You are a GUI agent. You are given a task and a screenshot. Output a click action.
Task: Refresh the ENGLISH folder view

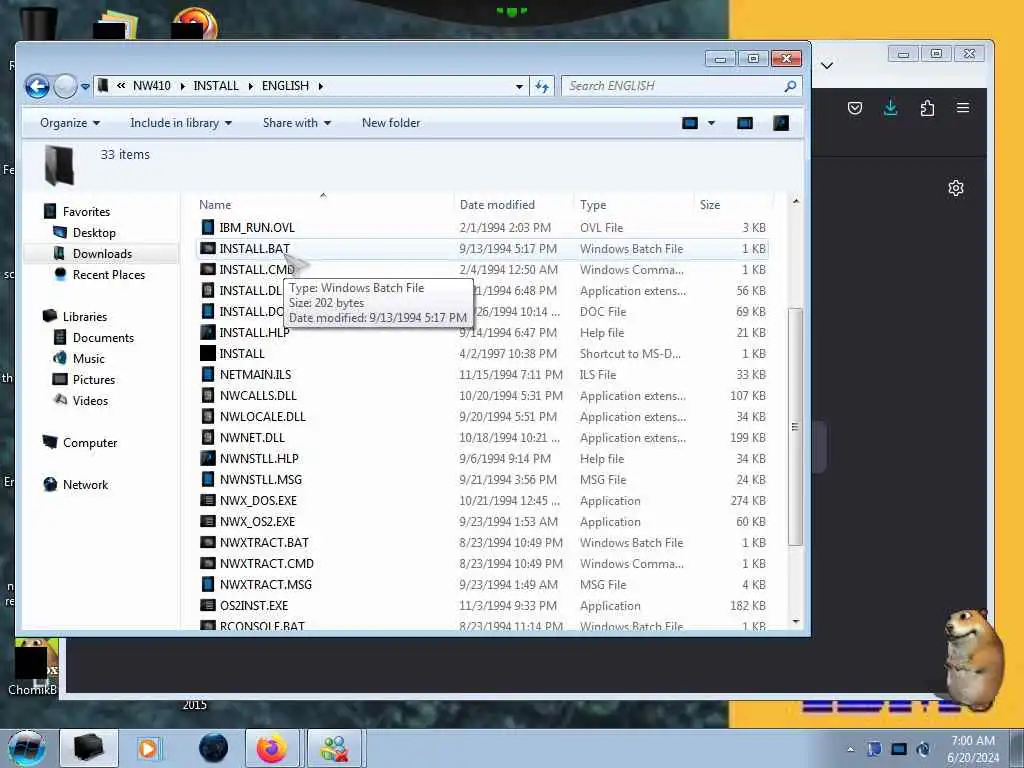click(x=542, y=86)
